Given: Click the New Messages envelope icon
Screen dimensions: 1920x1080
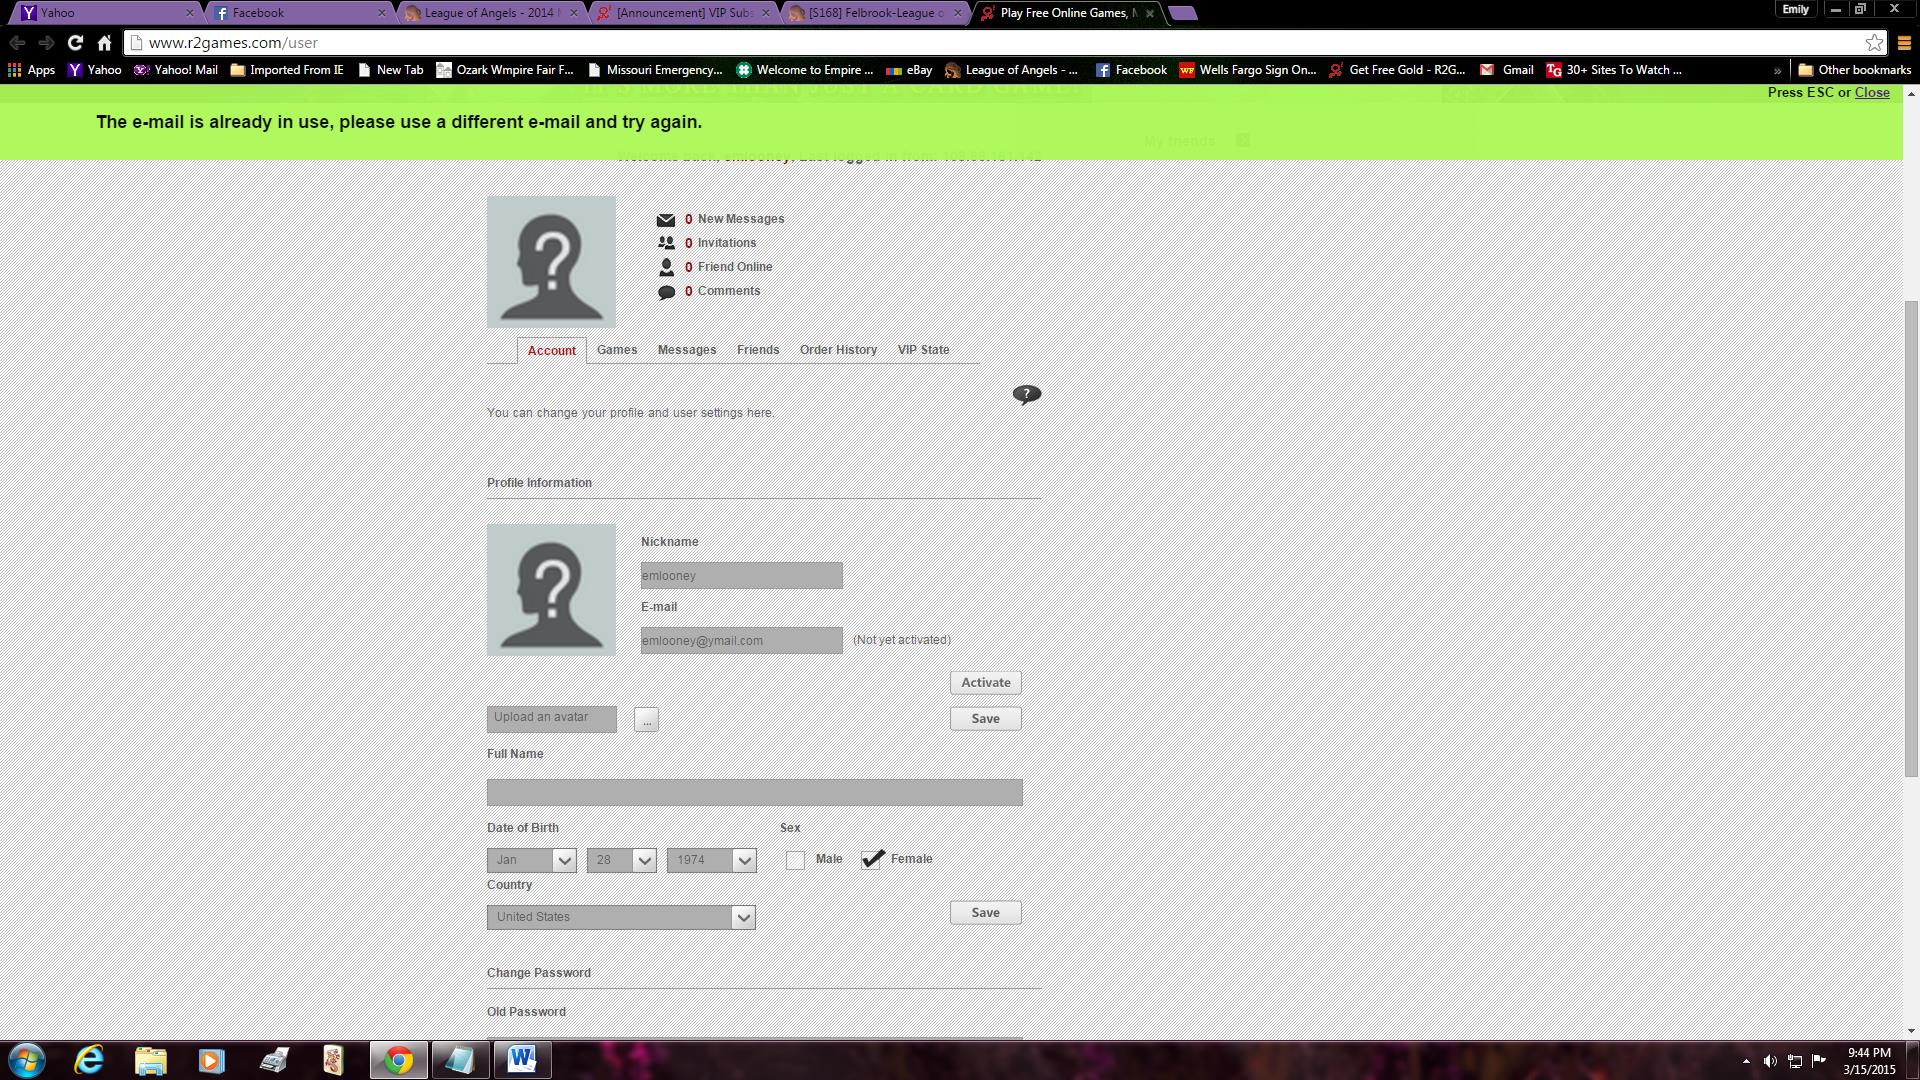Looking at the screenshot, I should click(666, 220).
